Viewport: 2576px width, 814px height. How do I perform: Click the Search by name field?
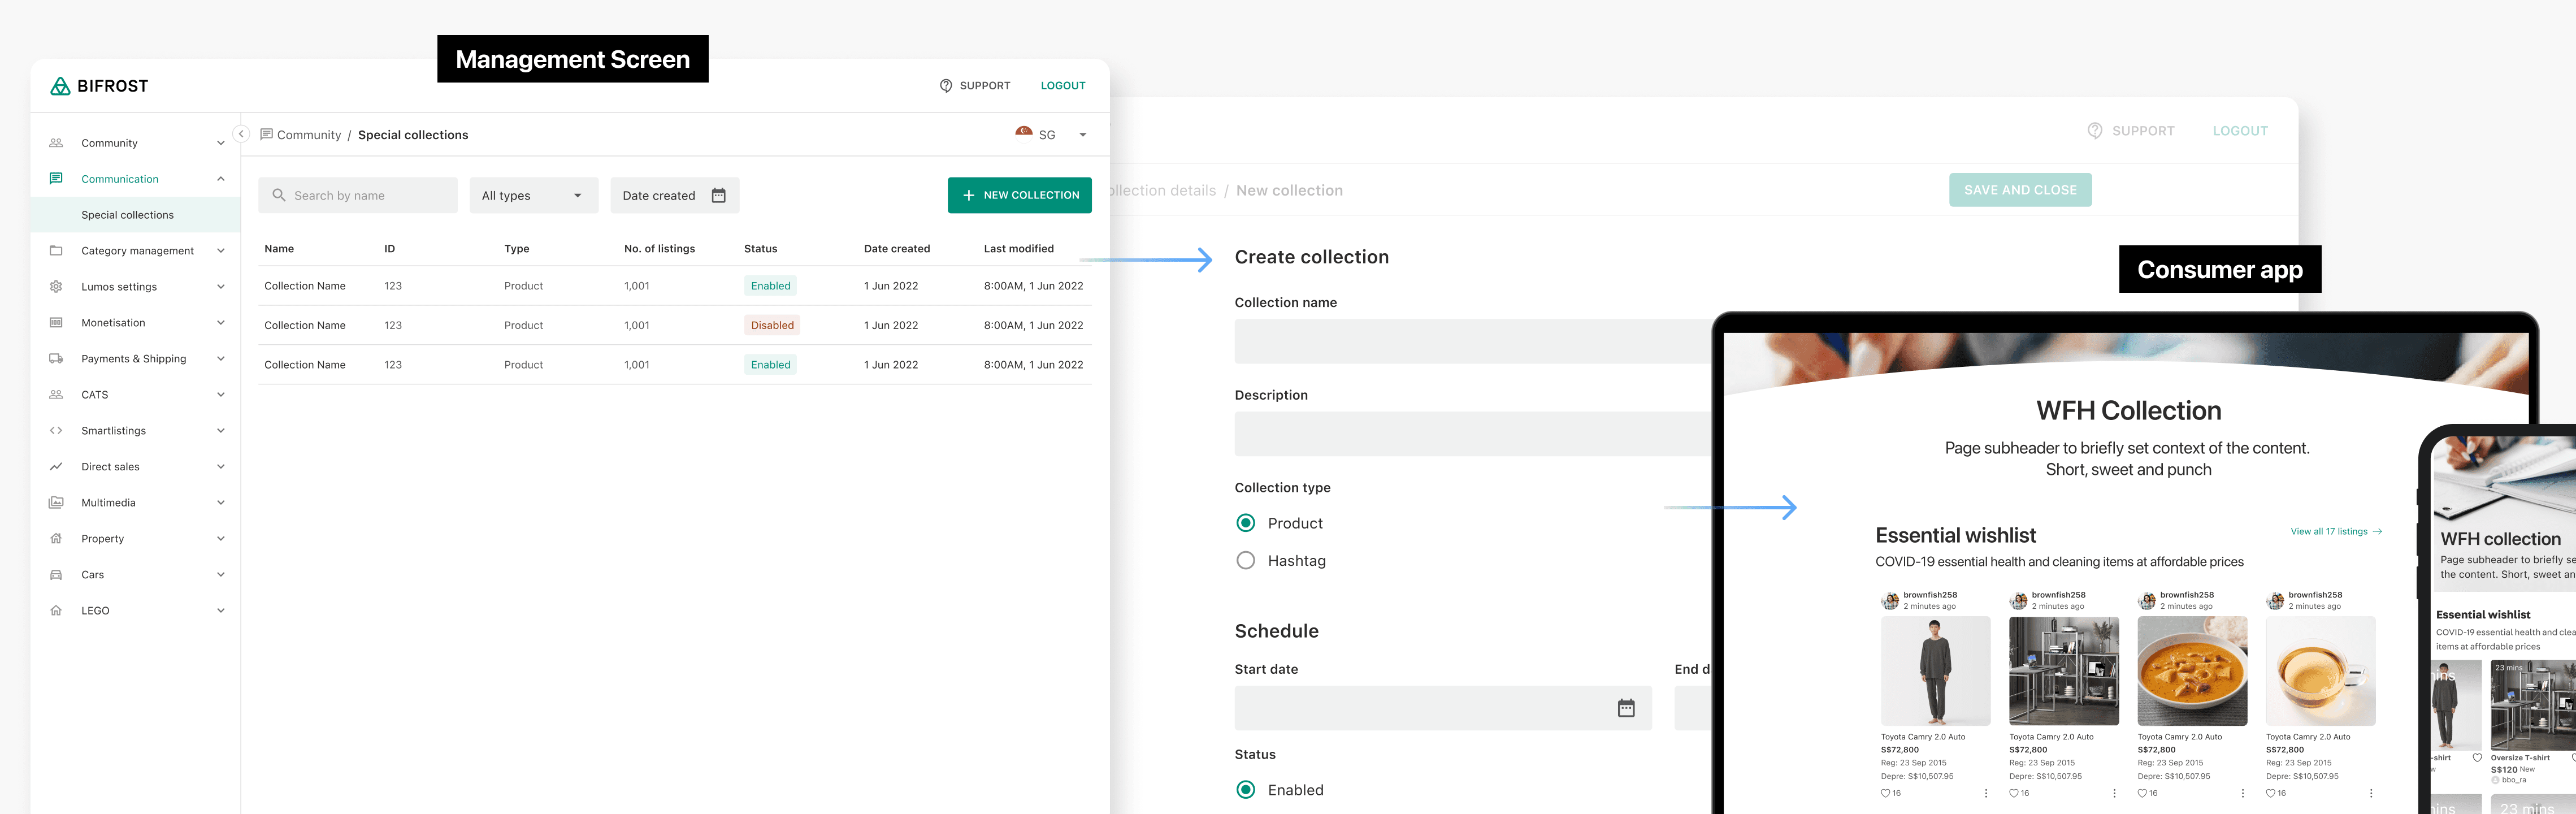(358, 196)
